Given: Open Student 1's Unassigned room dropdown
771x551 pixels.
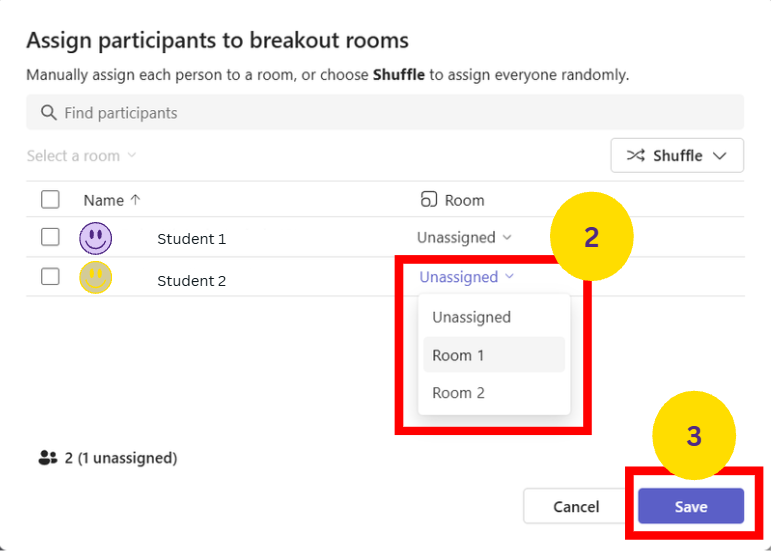Looking at the screenshot, I should tap(464, 238).
